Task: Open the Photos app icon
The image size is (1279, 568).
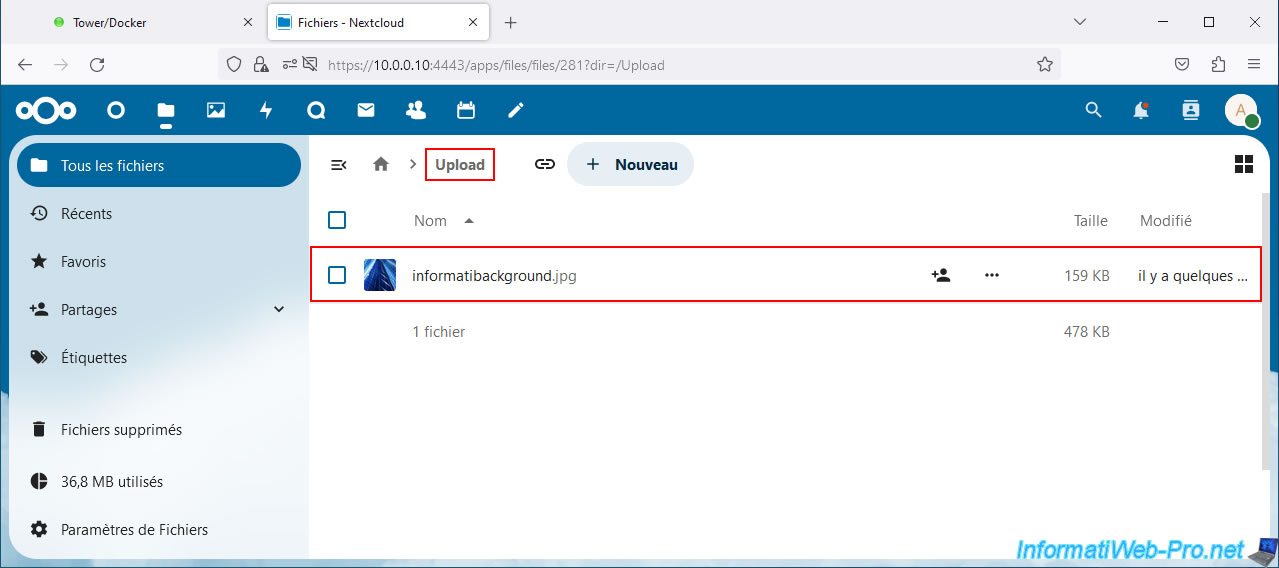Action: pos(216,110)
